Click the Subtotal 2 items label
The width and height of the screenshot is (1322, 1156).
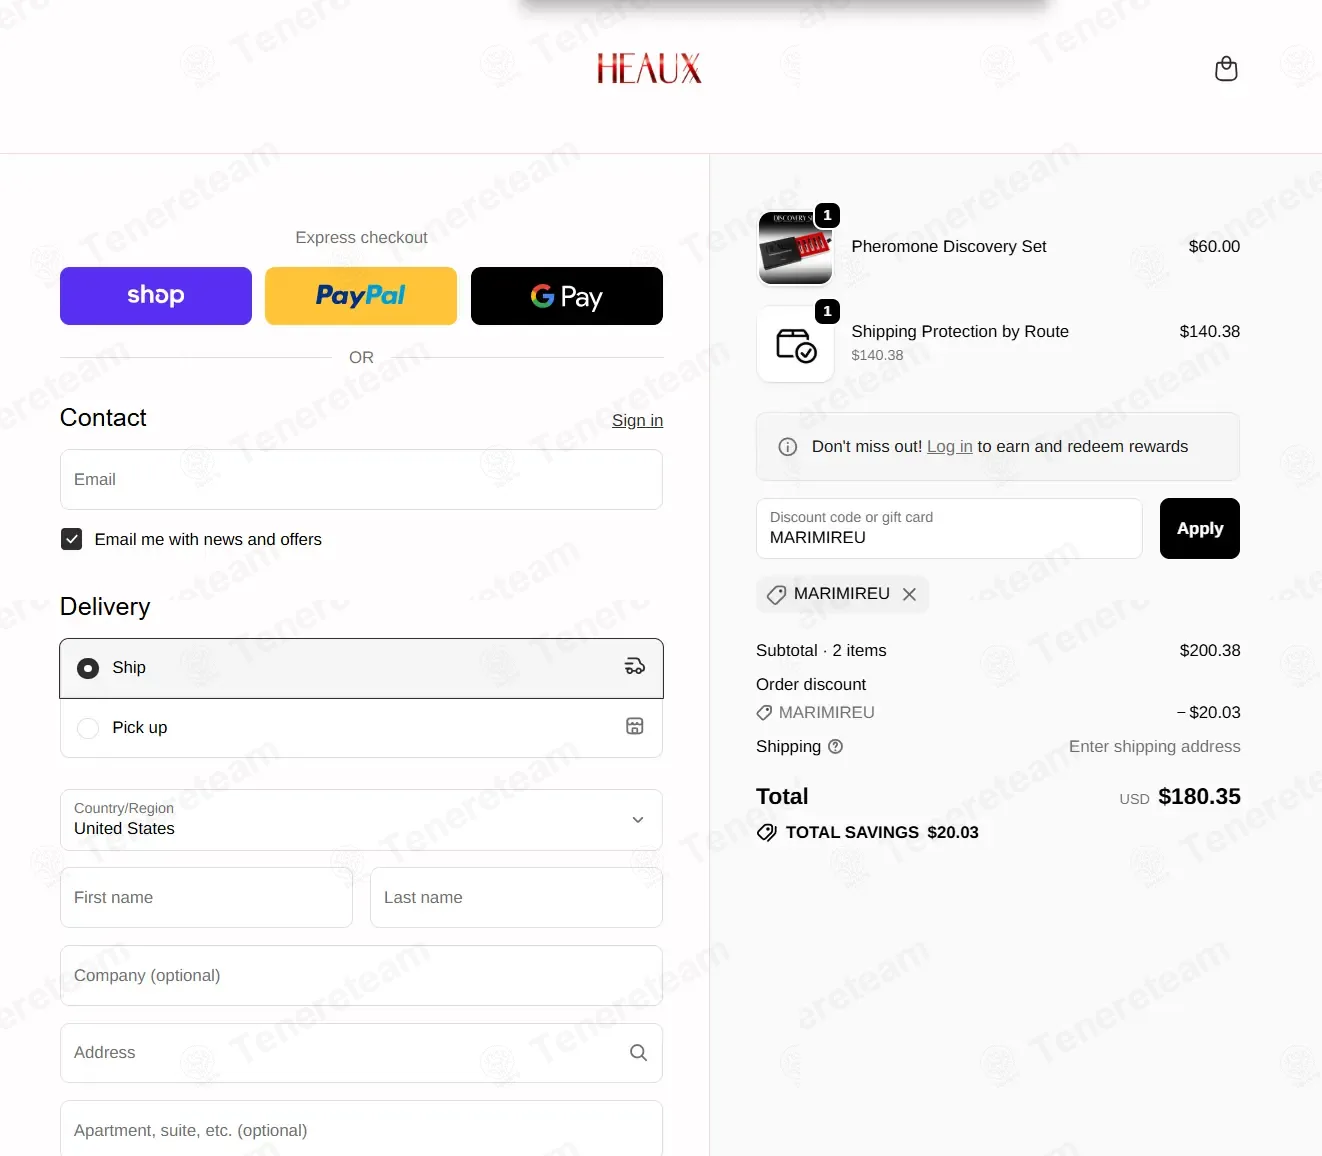click(821, 651)
